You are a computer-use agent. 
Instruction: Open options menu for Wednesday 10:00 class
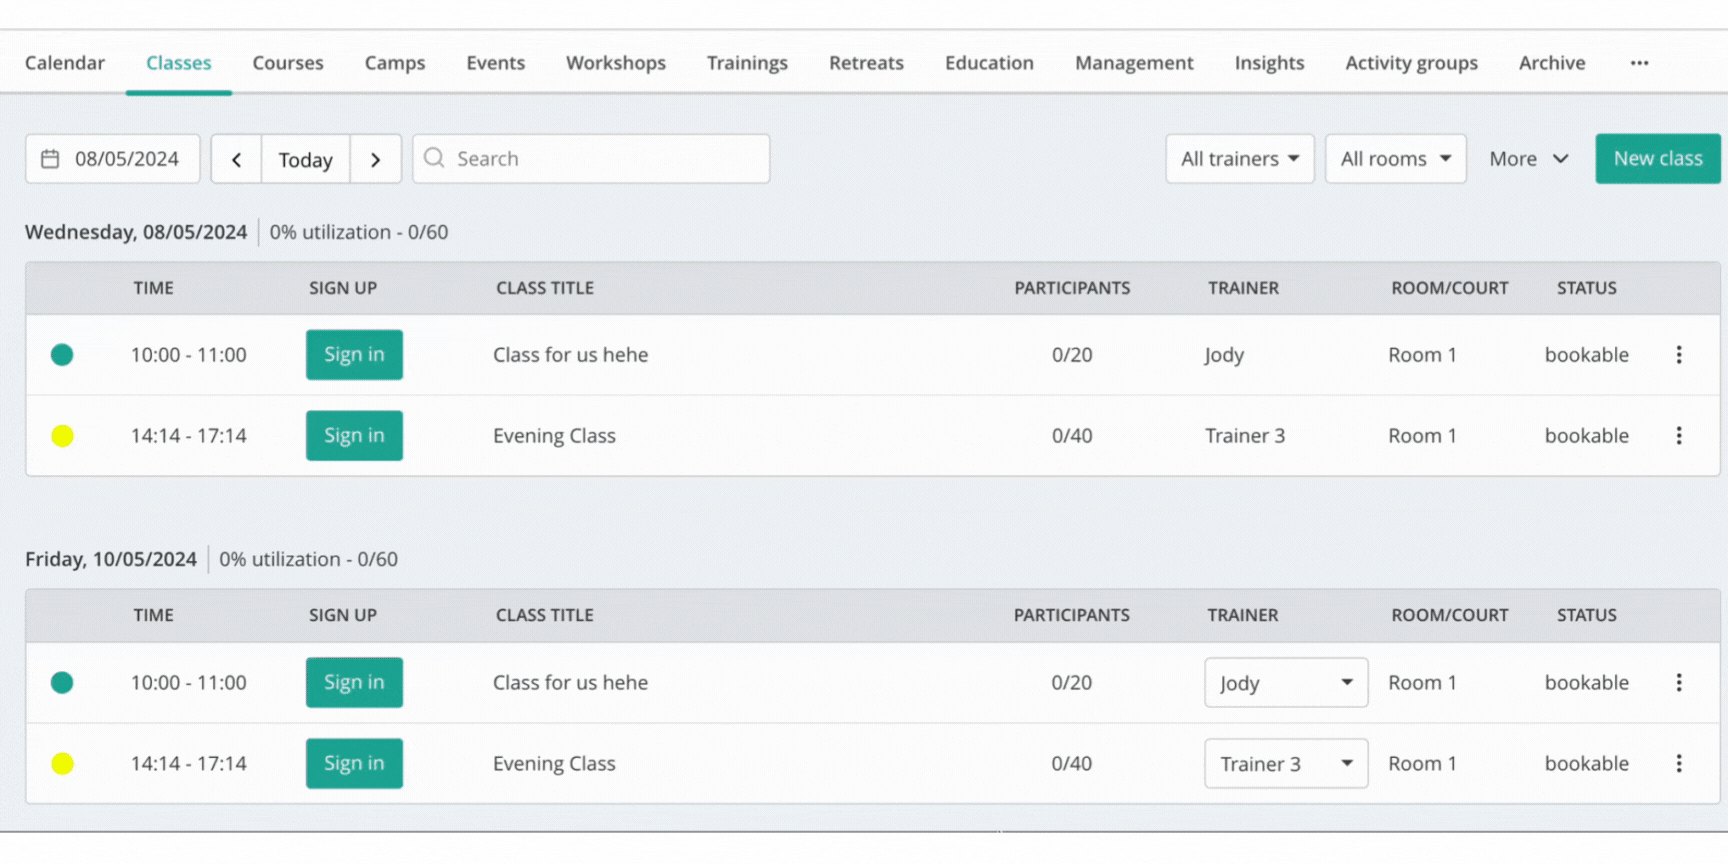(1679, 355)
